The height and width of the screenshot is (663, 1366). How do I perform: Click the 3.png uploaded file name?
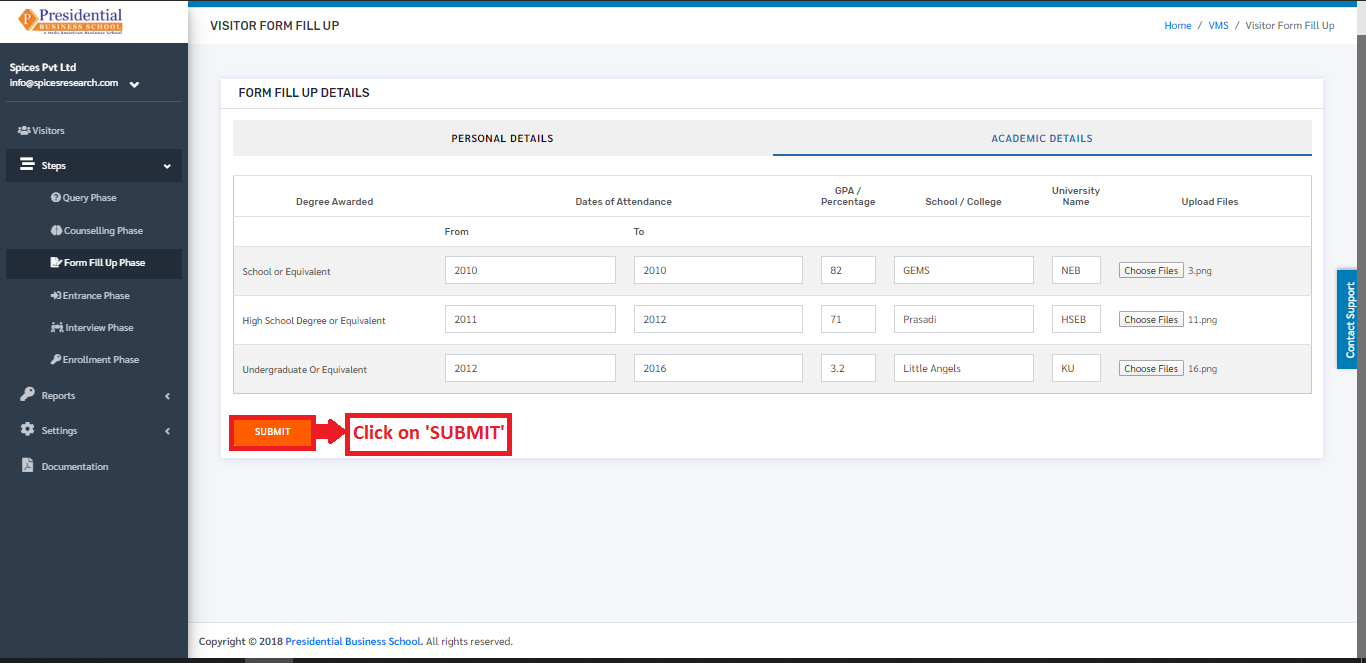(1200, 271)
